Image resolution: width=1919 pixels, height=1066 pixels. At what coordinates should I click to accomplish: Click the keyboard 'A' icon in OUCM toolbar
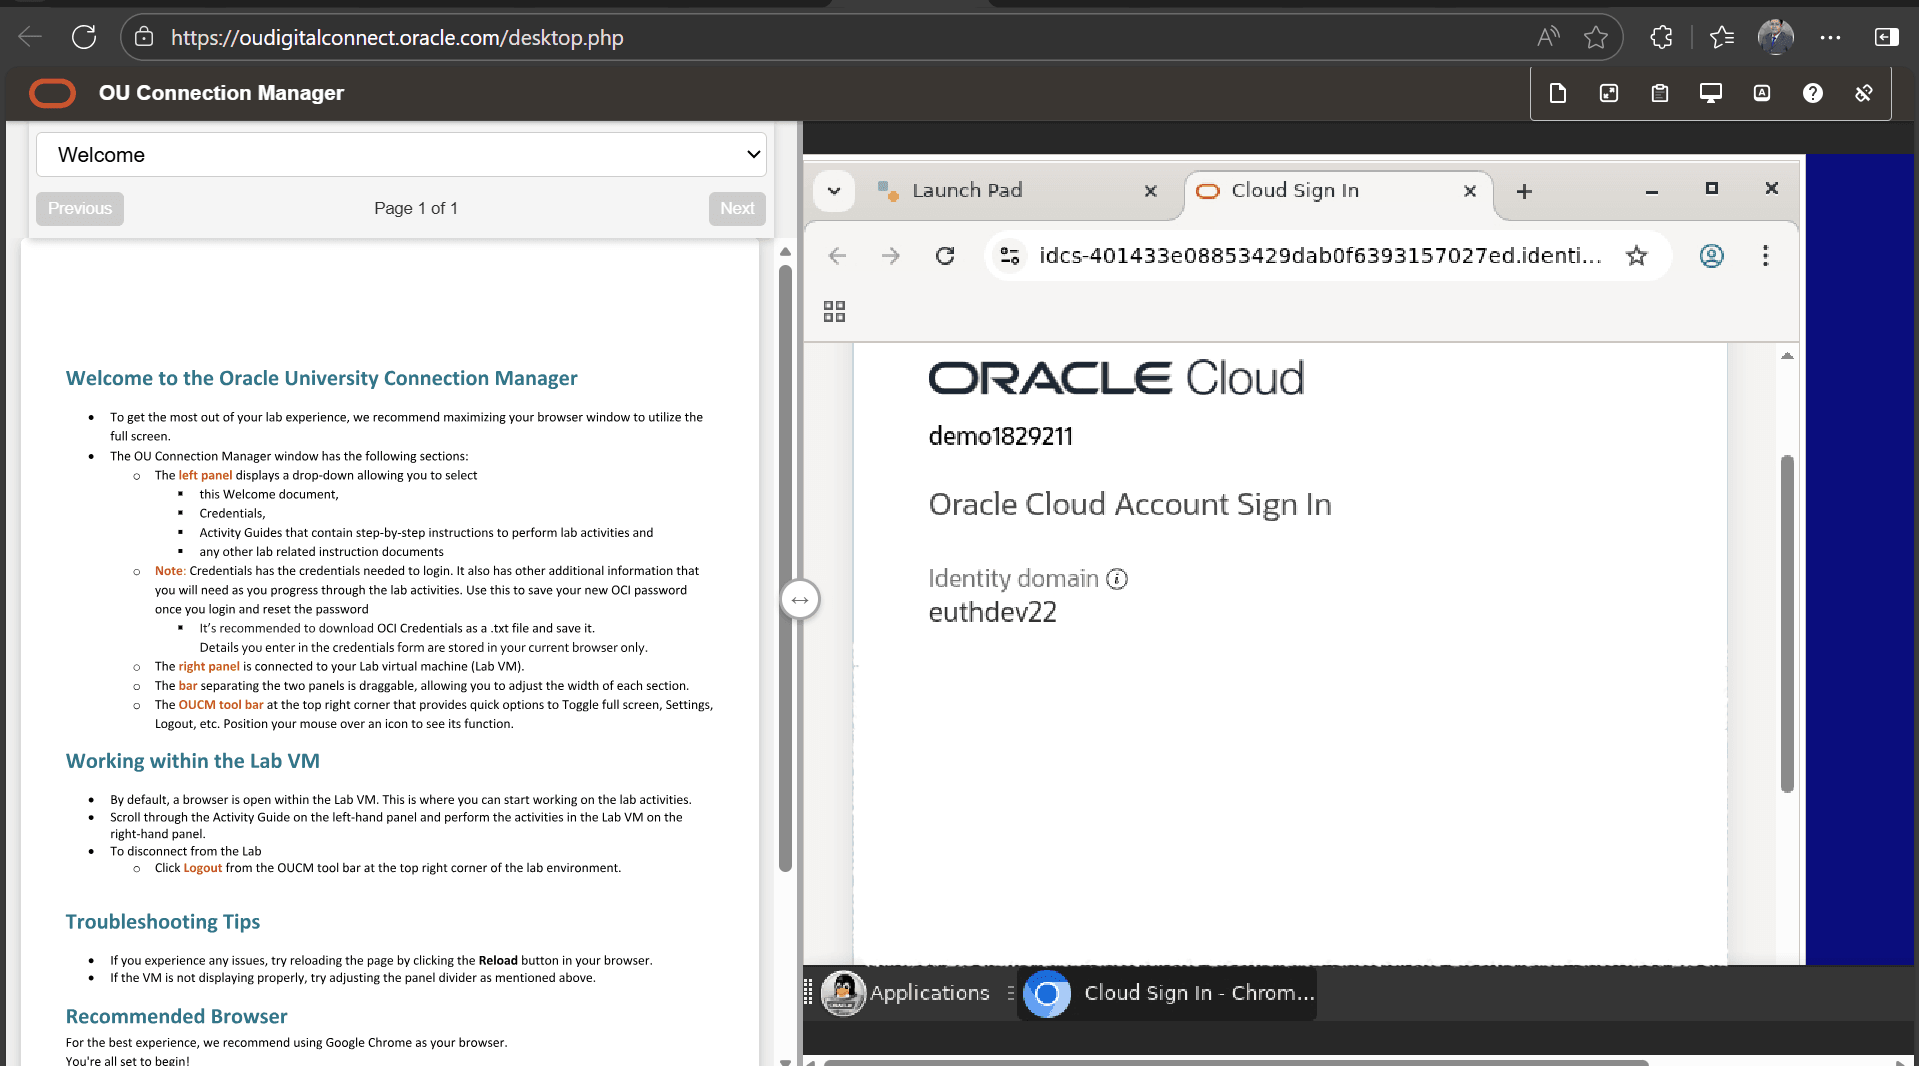1761,93
